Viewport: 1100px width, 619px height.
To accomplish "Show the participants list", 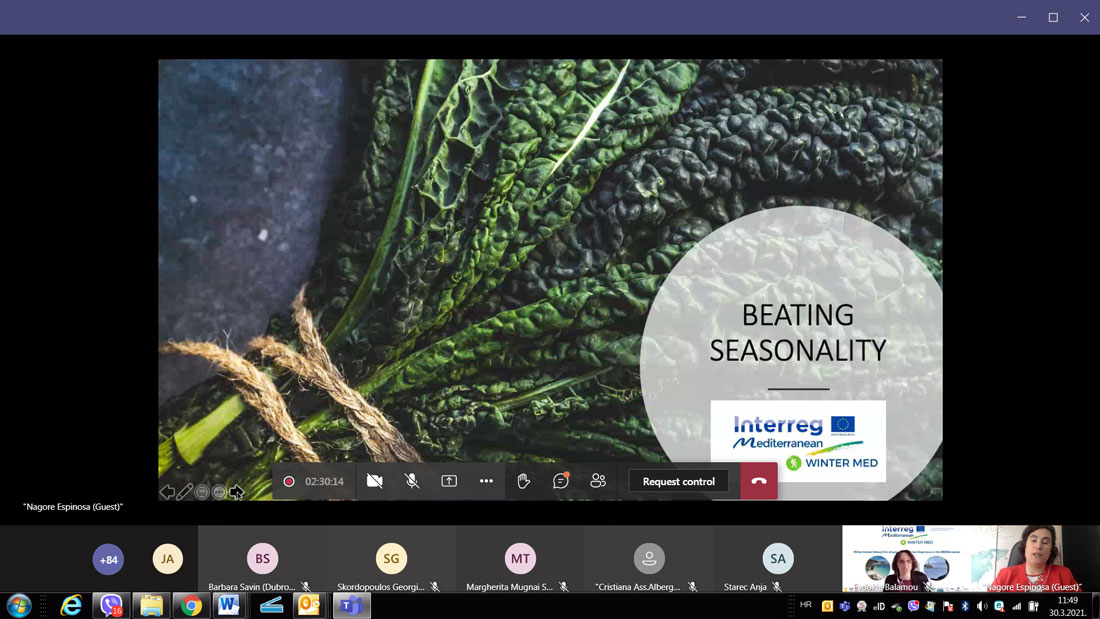I will 598,481.
